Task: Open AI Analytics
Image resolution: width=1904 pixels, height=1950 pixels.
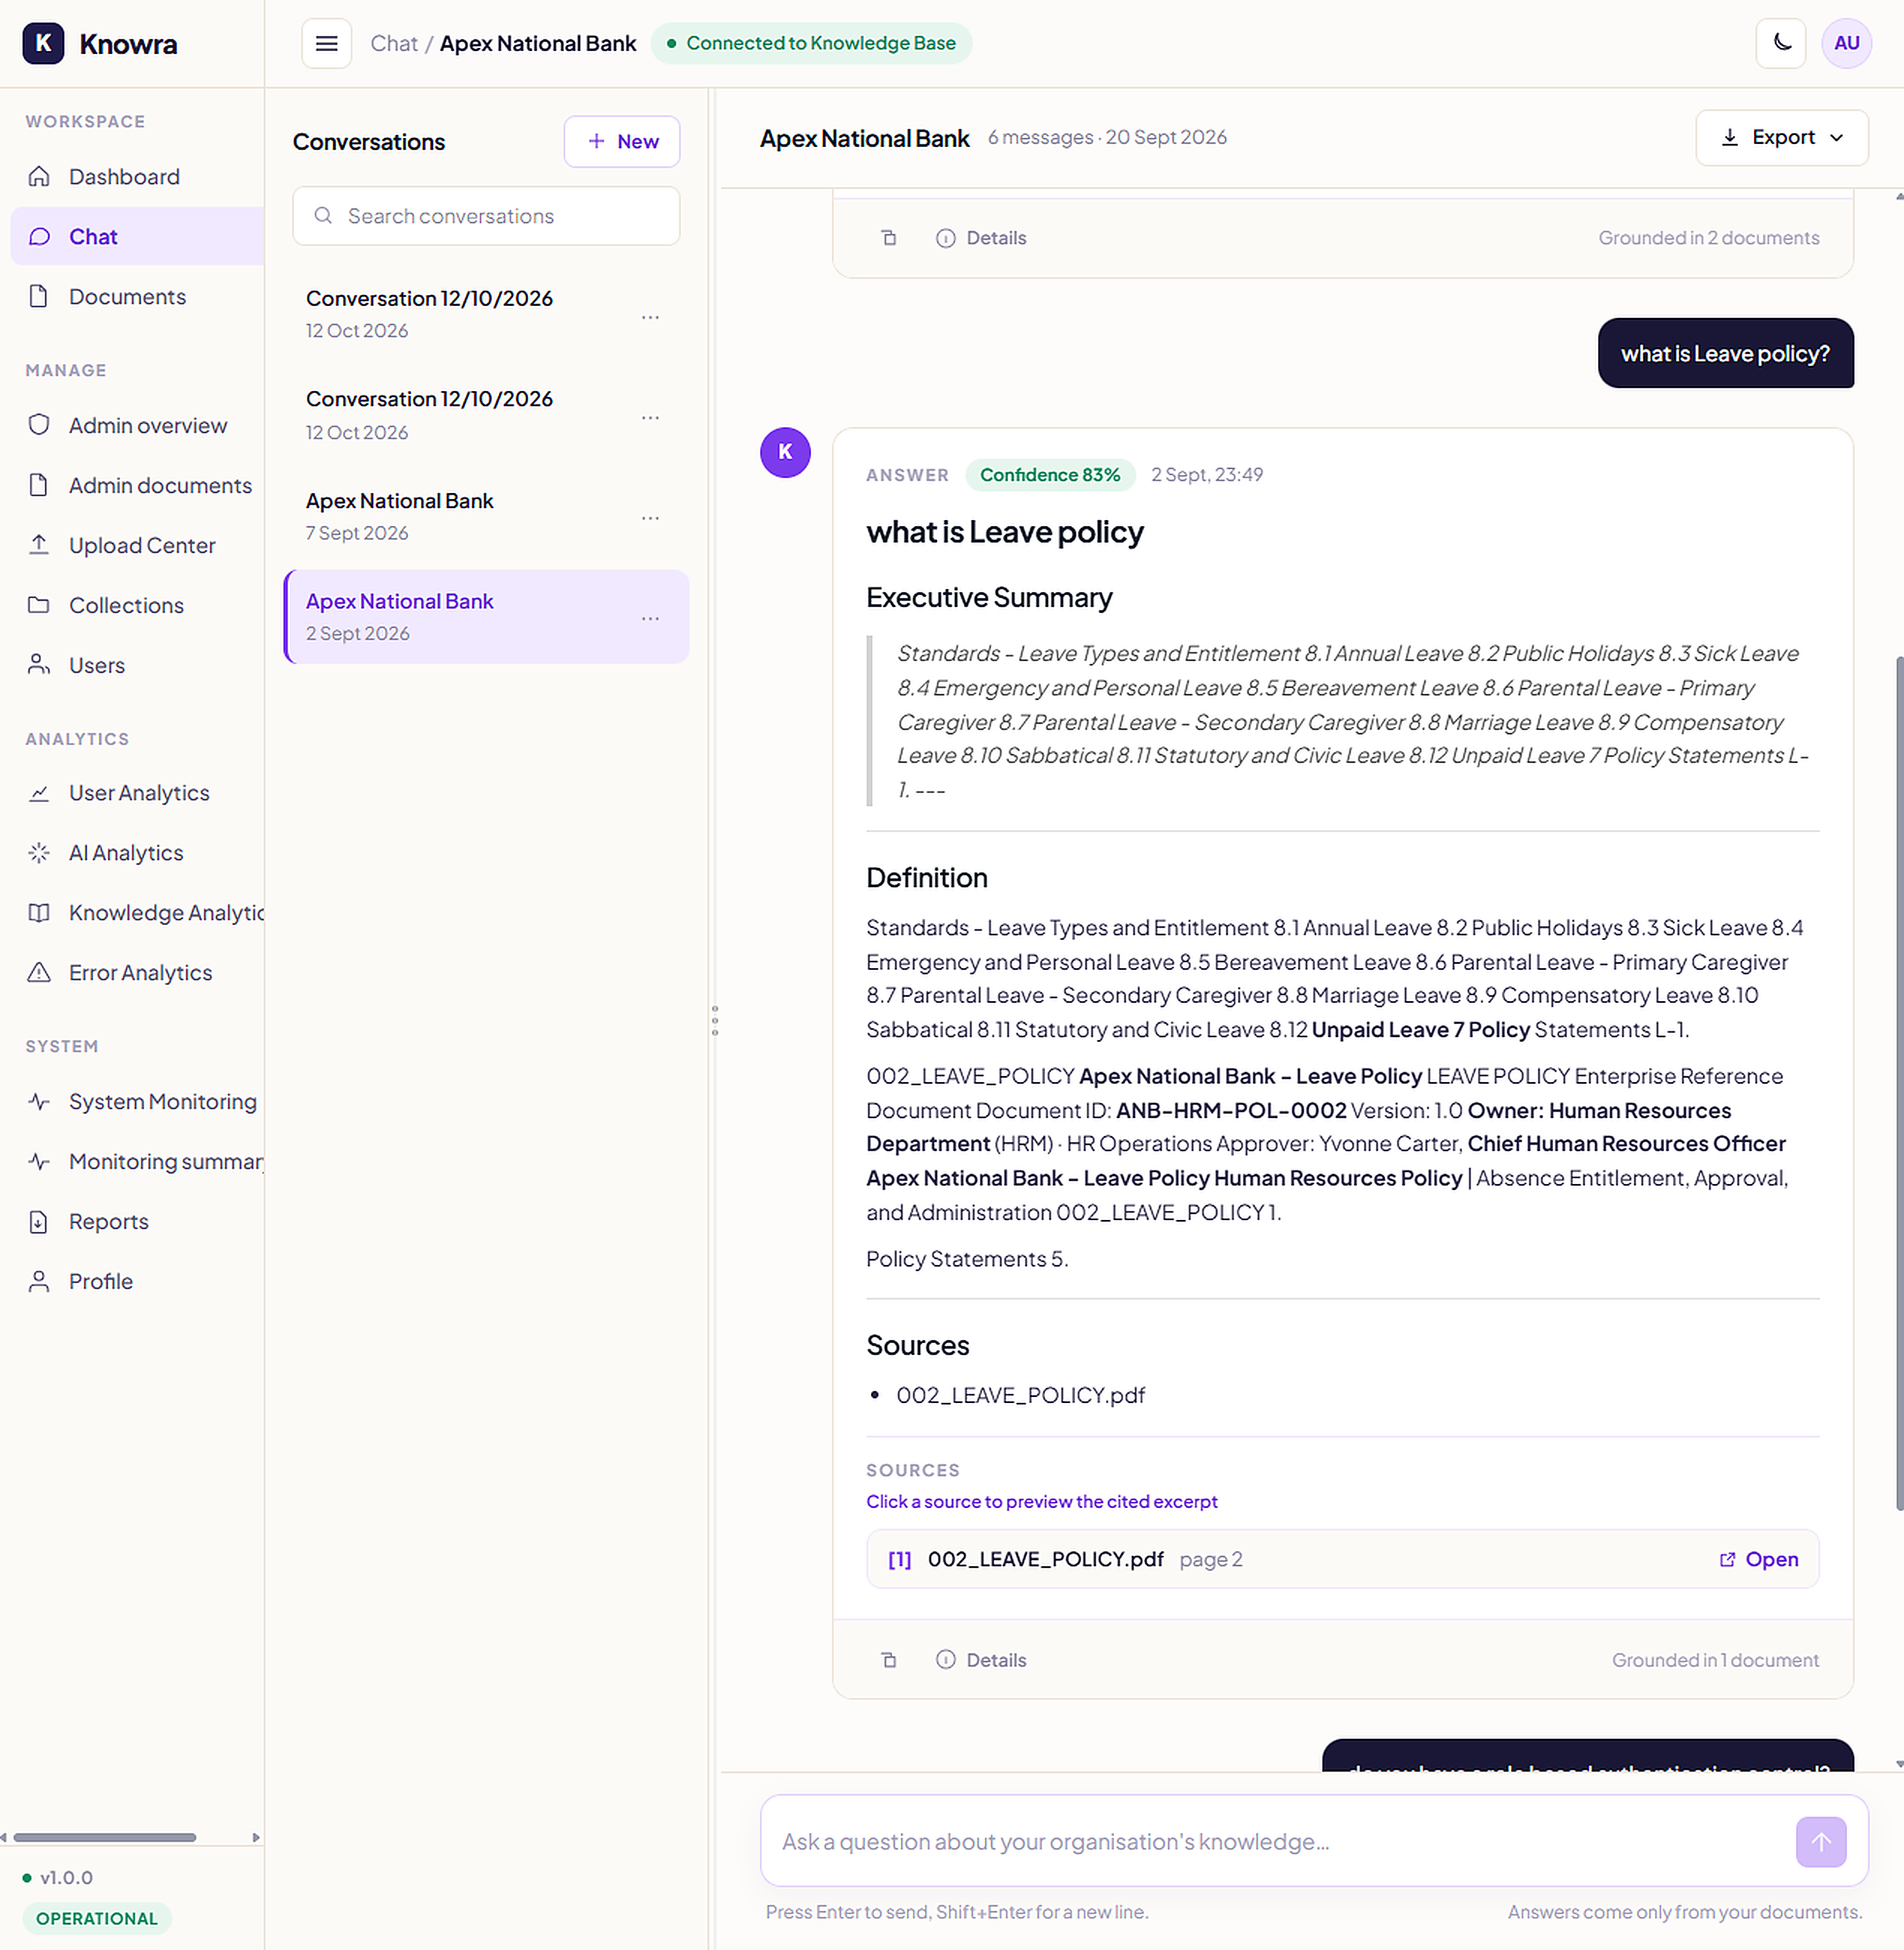Action: 137,853
